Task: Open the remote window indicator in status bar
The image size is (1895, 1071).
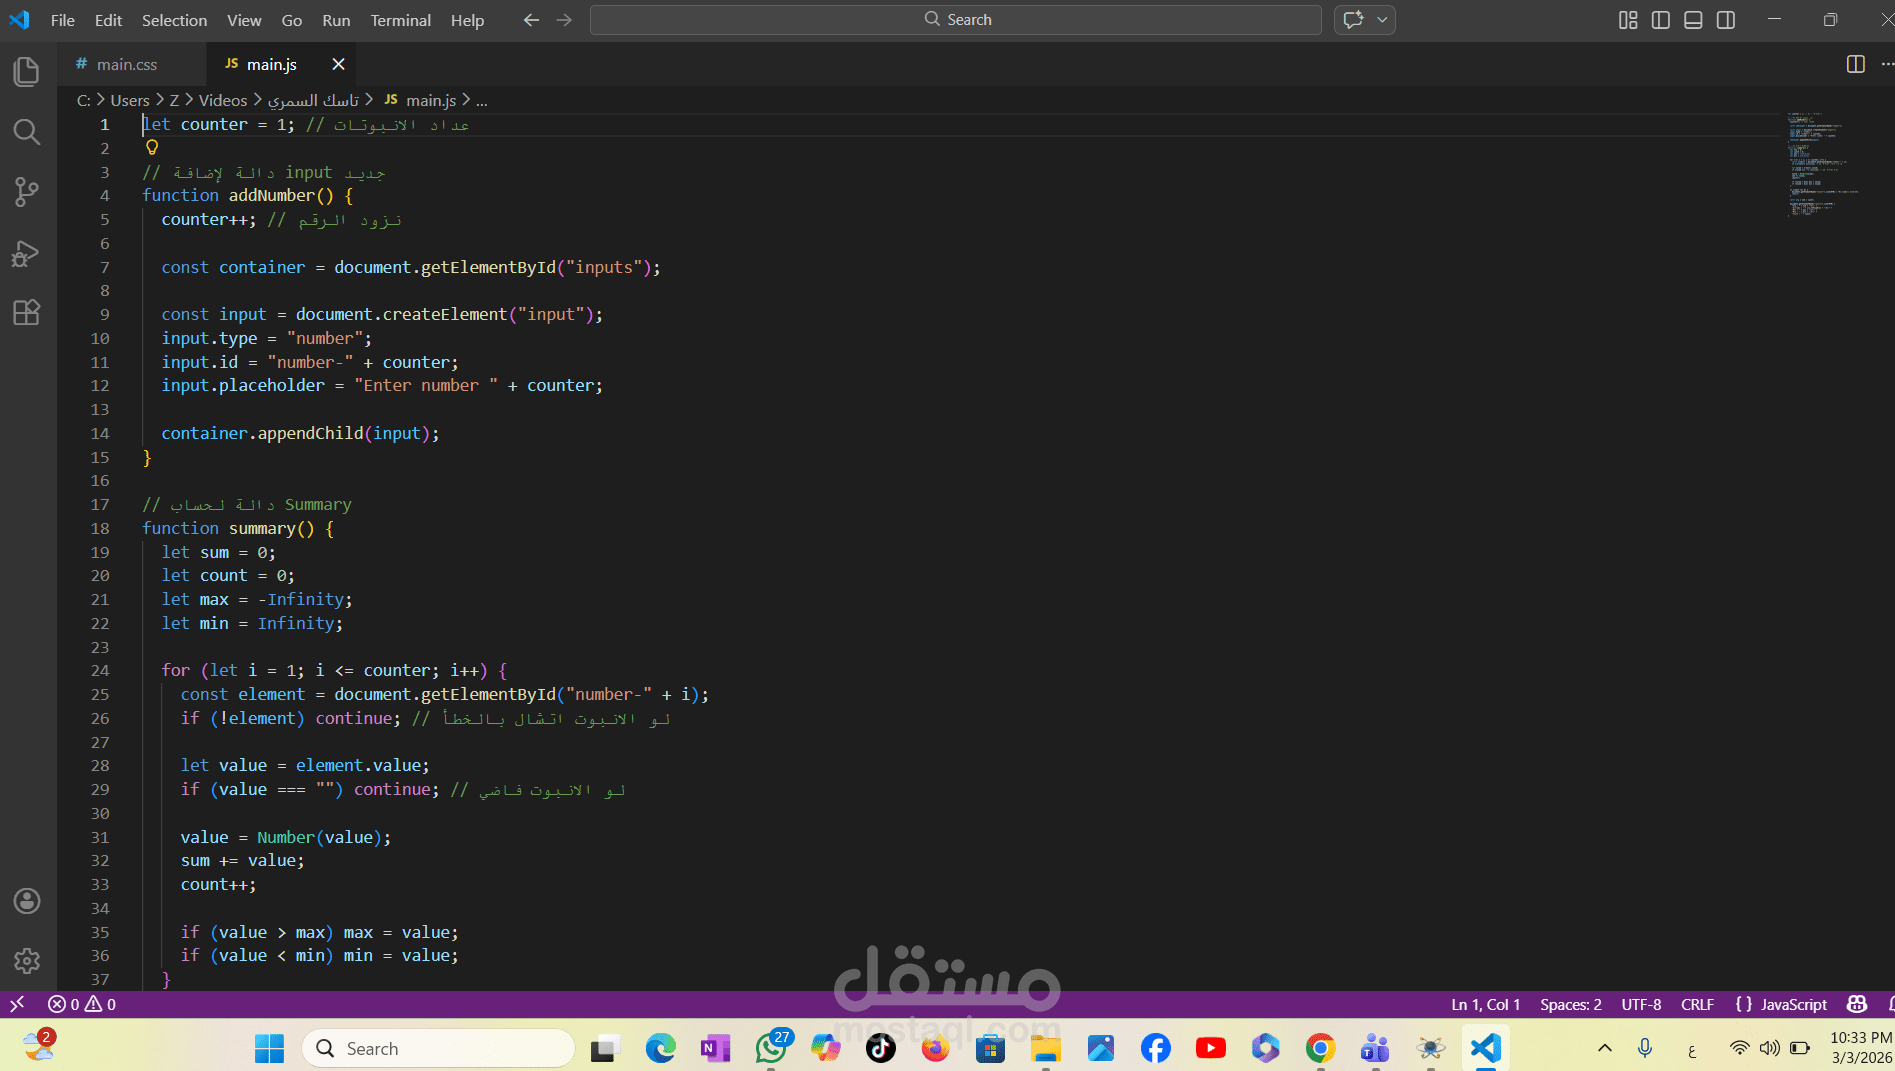Action: click(17, 1004)
